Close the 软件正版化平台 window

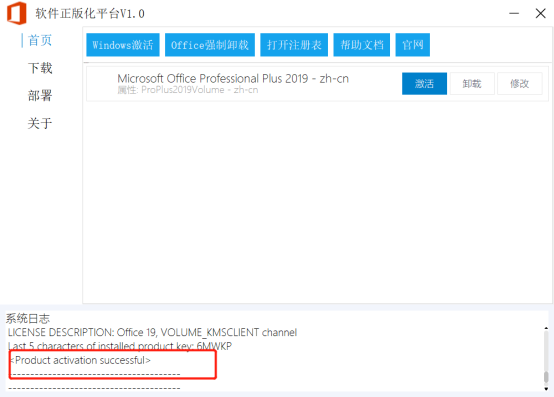coord(541,13)
